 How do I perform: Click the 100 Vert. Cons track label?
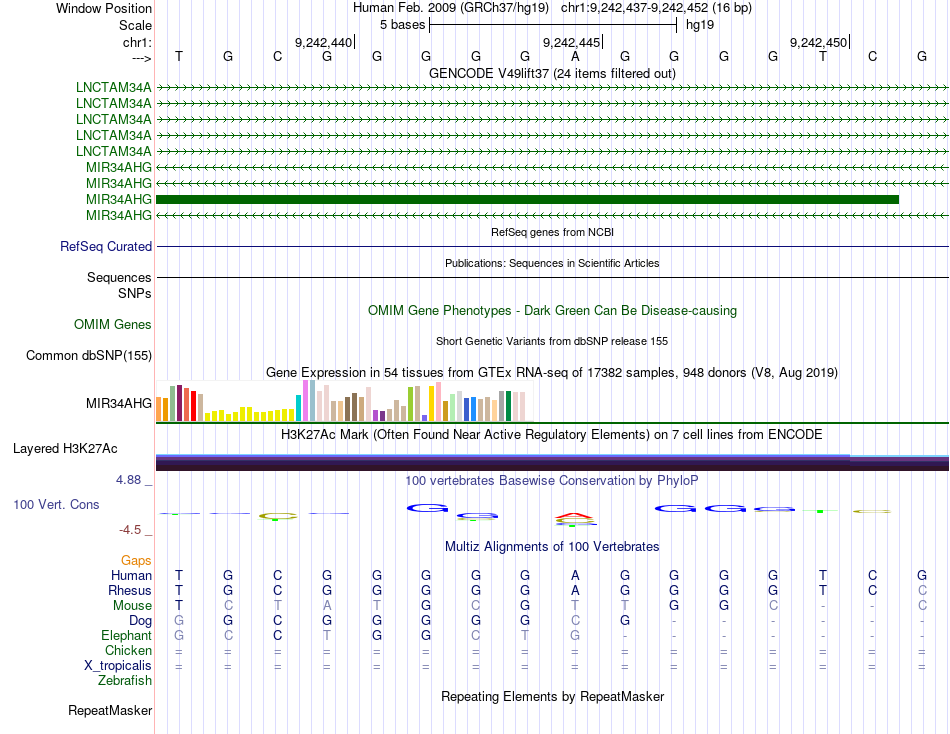[x=56, y=504]
